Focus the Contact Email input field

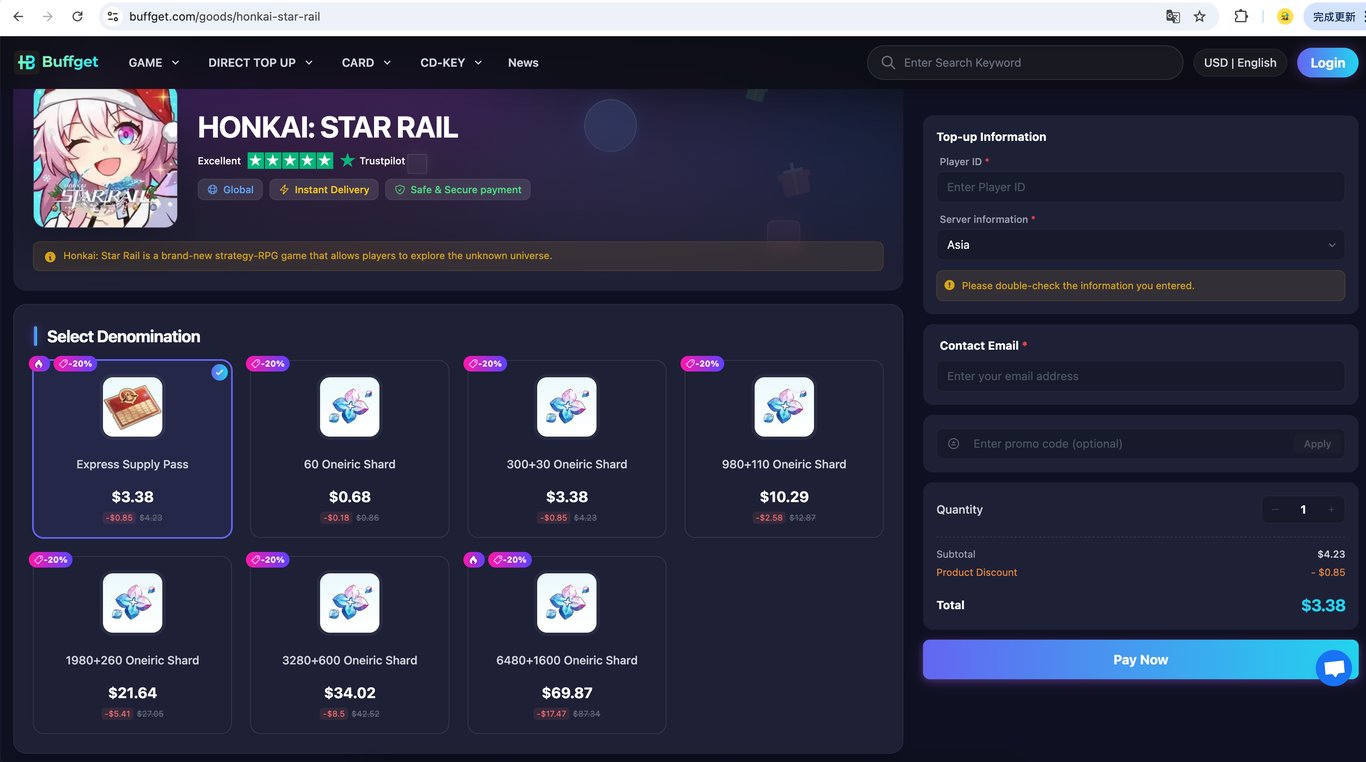click(1141, 376)
